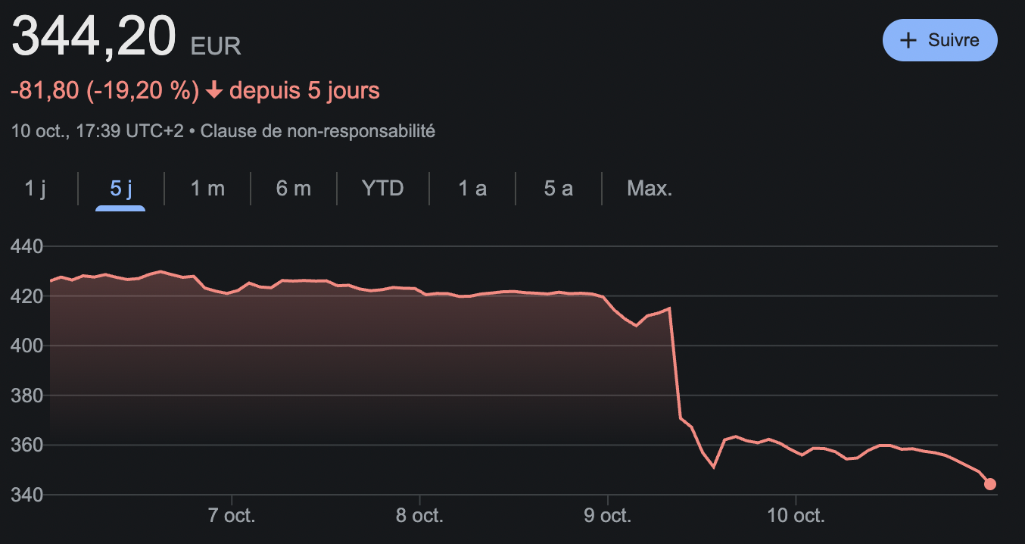Click the plus icon inside Suivre
The height and width of the screenshot is (544, 1025).
point(908,40)
